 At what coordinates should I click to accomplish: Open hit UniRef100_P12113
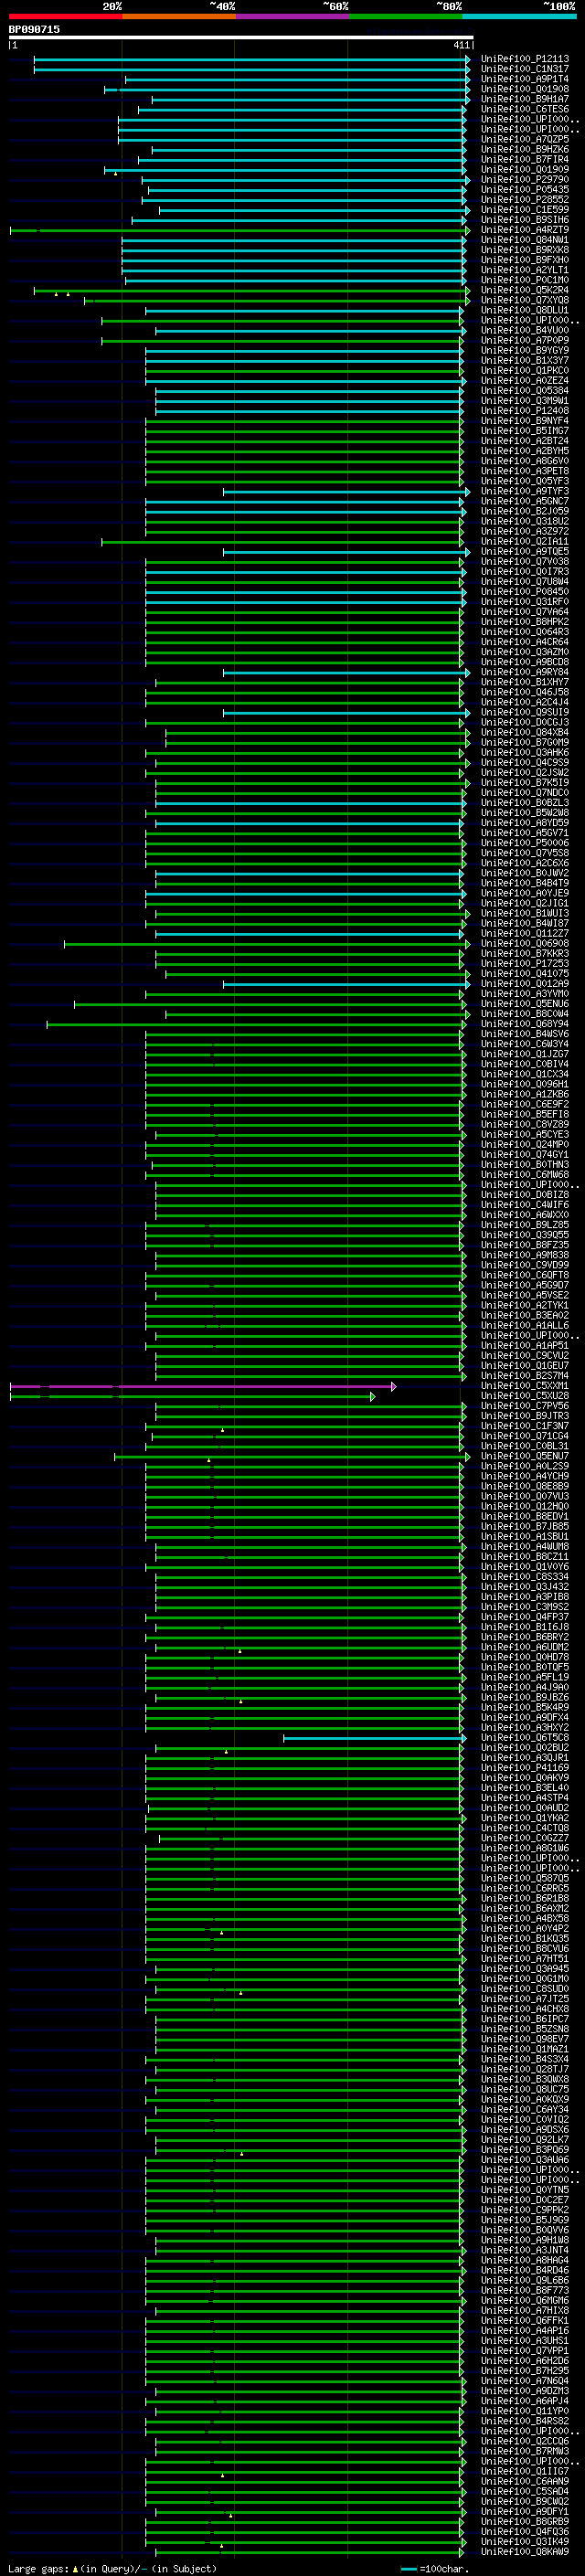coord(524,59)
